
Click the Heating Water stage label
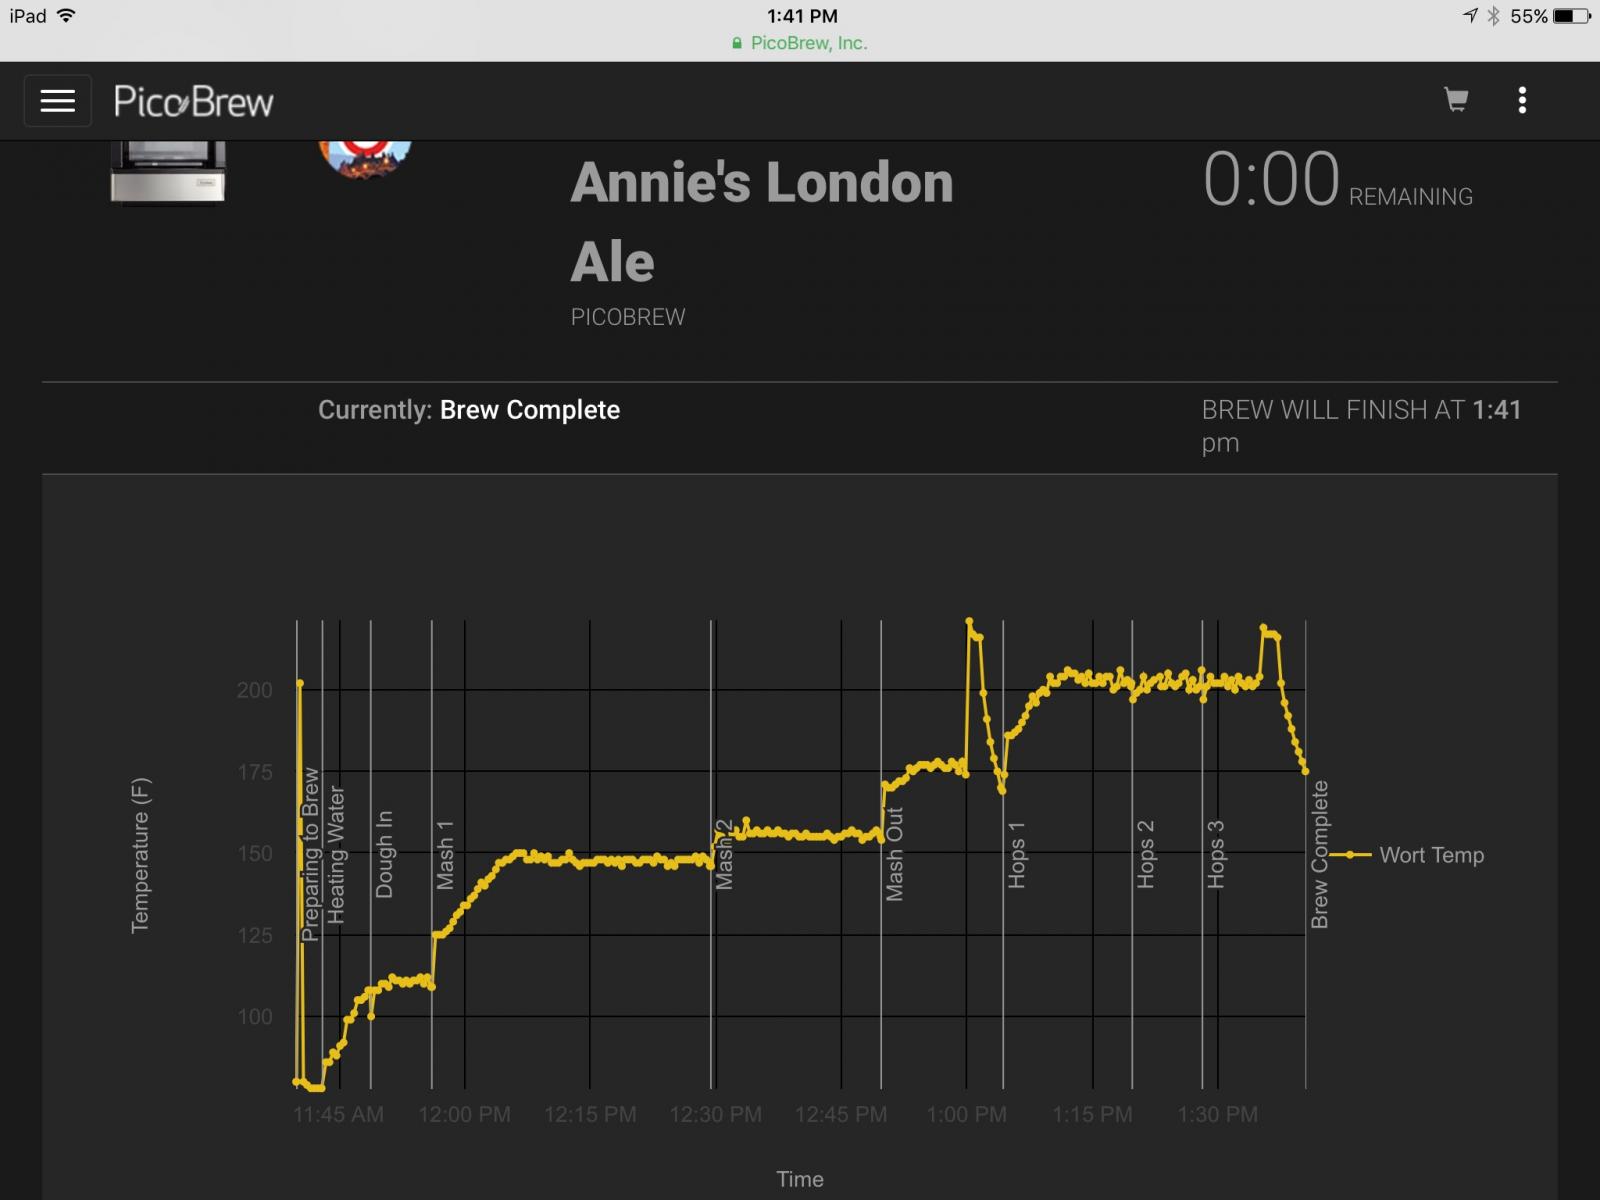coord(336,855)
